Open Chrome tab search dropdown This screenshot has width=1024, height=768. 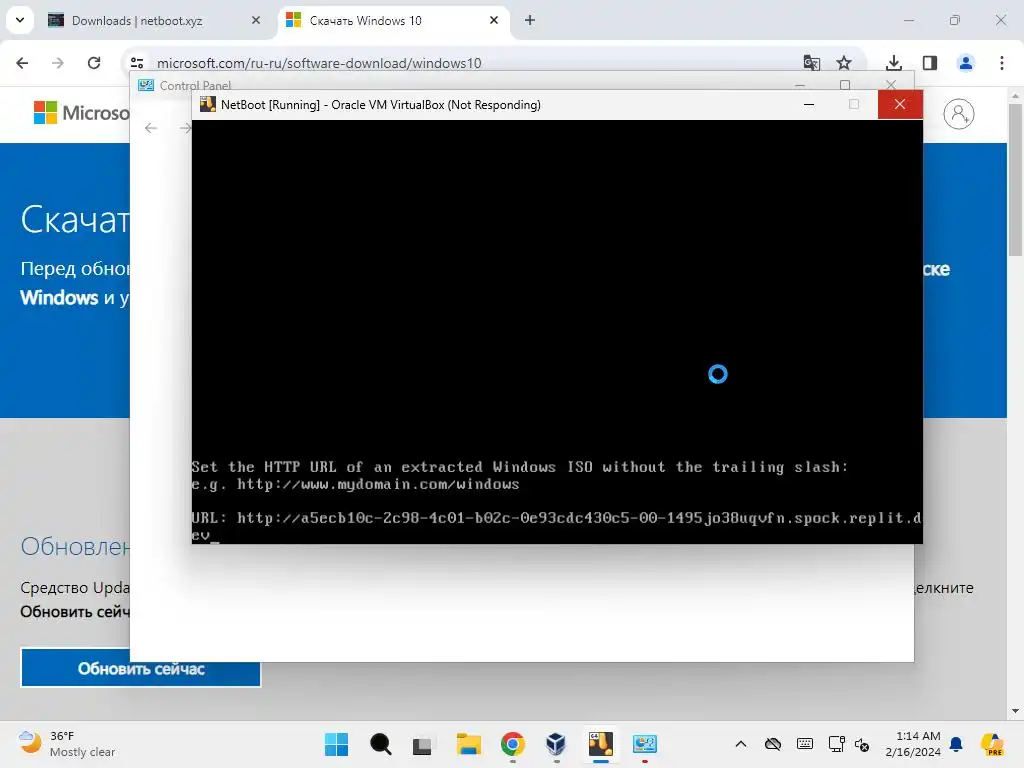point(20,20)
